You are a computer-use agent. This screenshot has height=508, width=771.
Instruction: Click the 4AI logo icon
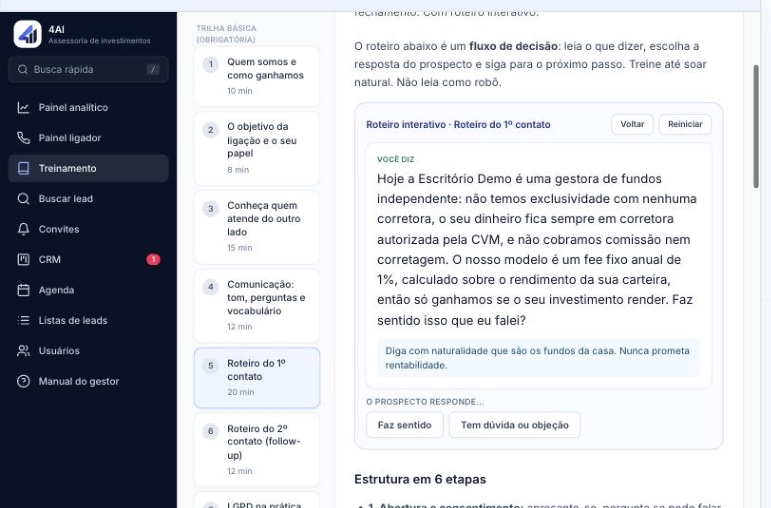(28, 34)
